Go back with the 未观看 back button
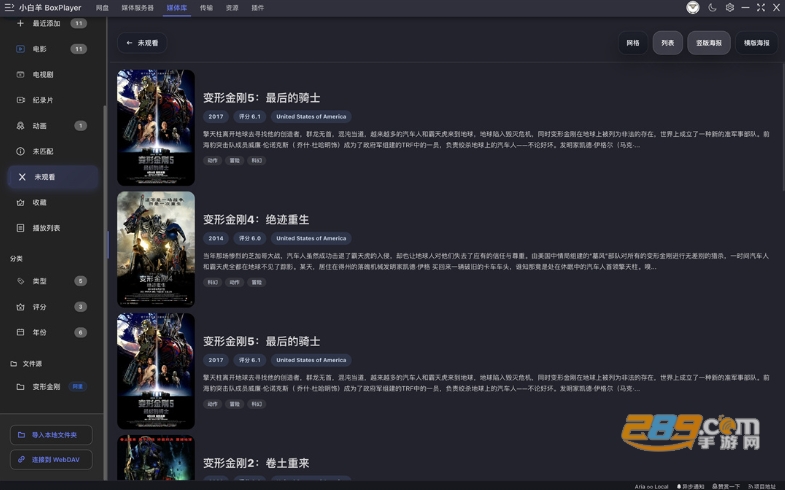Screen dimensions: 785x490 pyautogui.click(x=142, y=43)
